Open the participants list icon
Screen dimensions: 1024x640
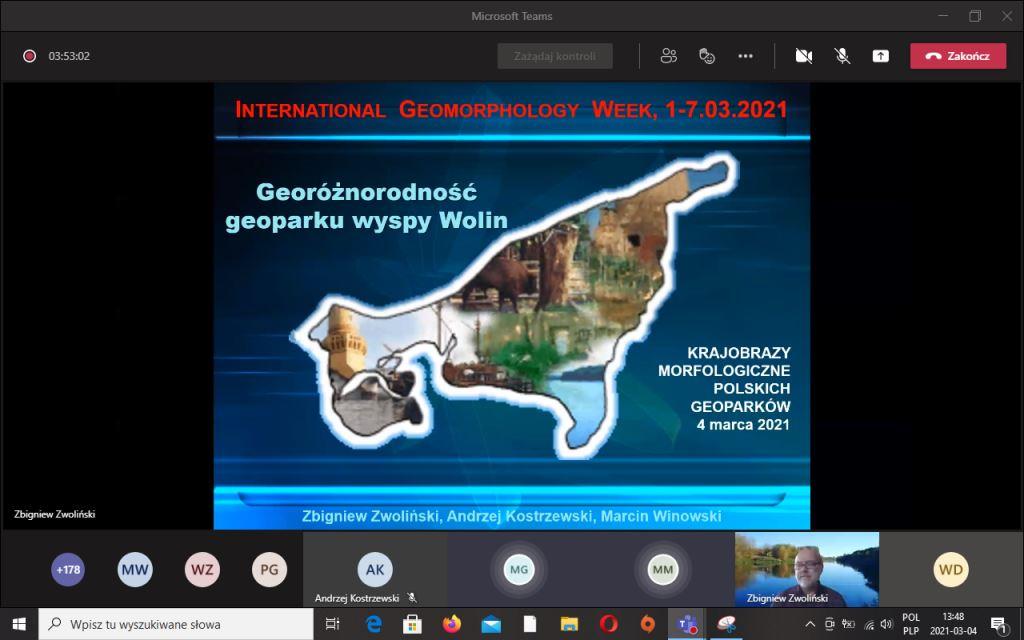point(669,56)
